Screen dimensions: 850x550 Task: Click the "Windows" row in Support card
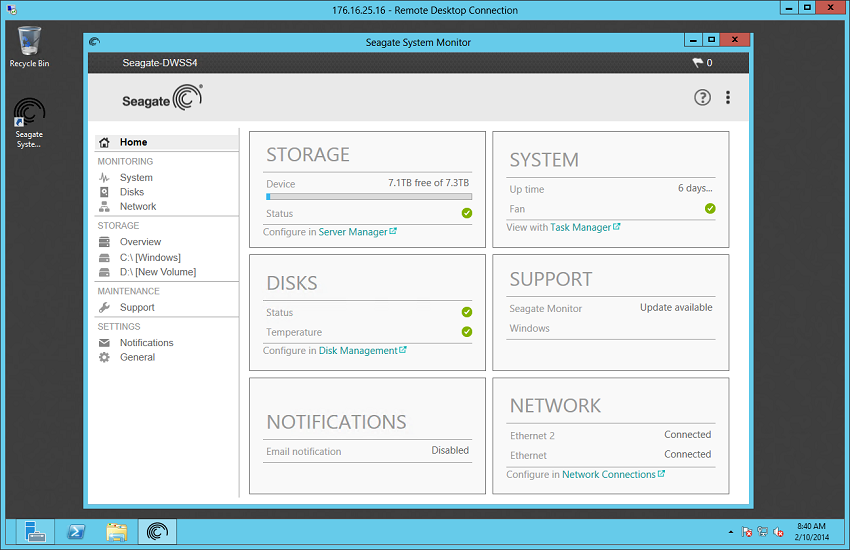click(611, 328)
